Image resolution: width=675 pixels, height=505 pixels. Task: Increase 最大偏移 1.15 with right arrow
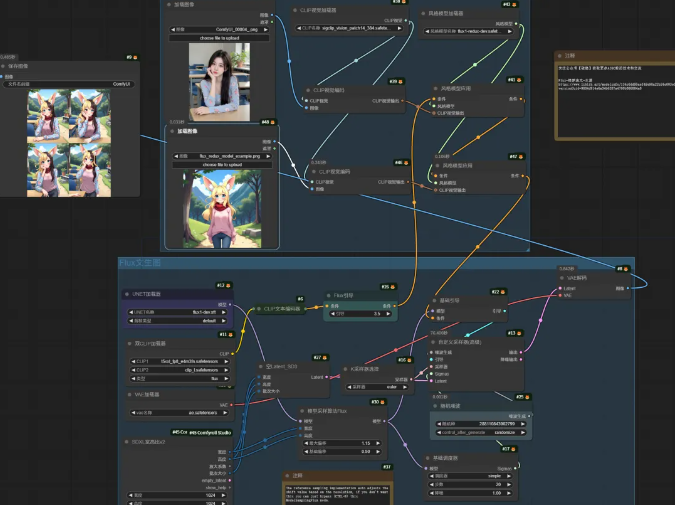[378, 443]
